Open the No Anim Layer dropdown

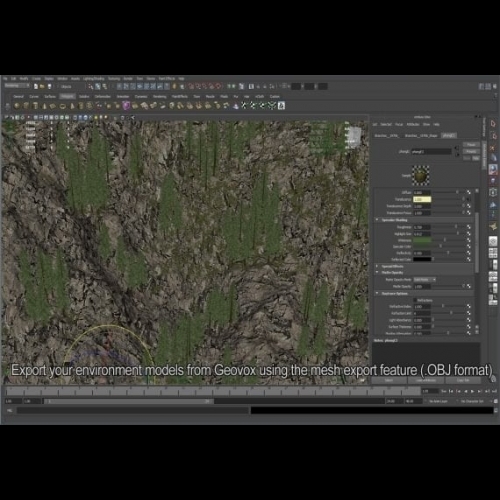[x=439, y=401]
